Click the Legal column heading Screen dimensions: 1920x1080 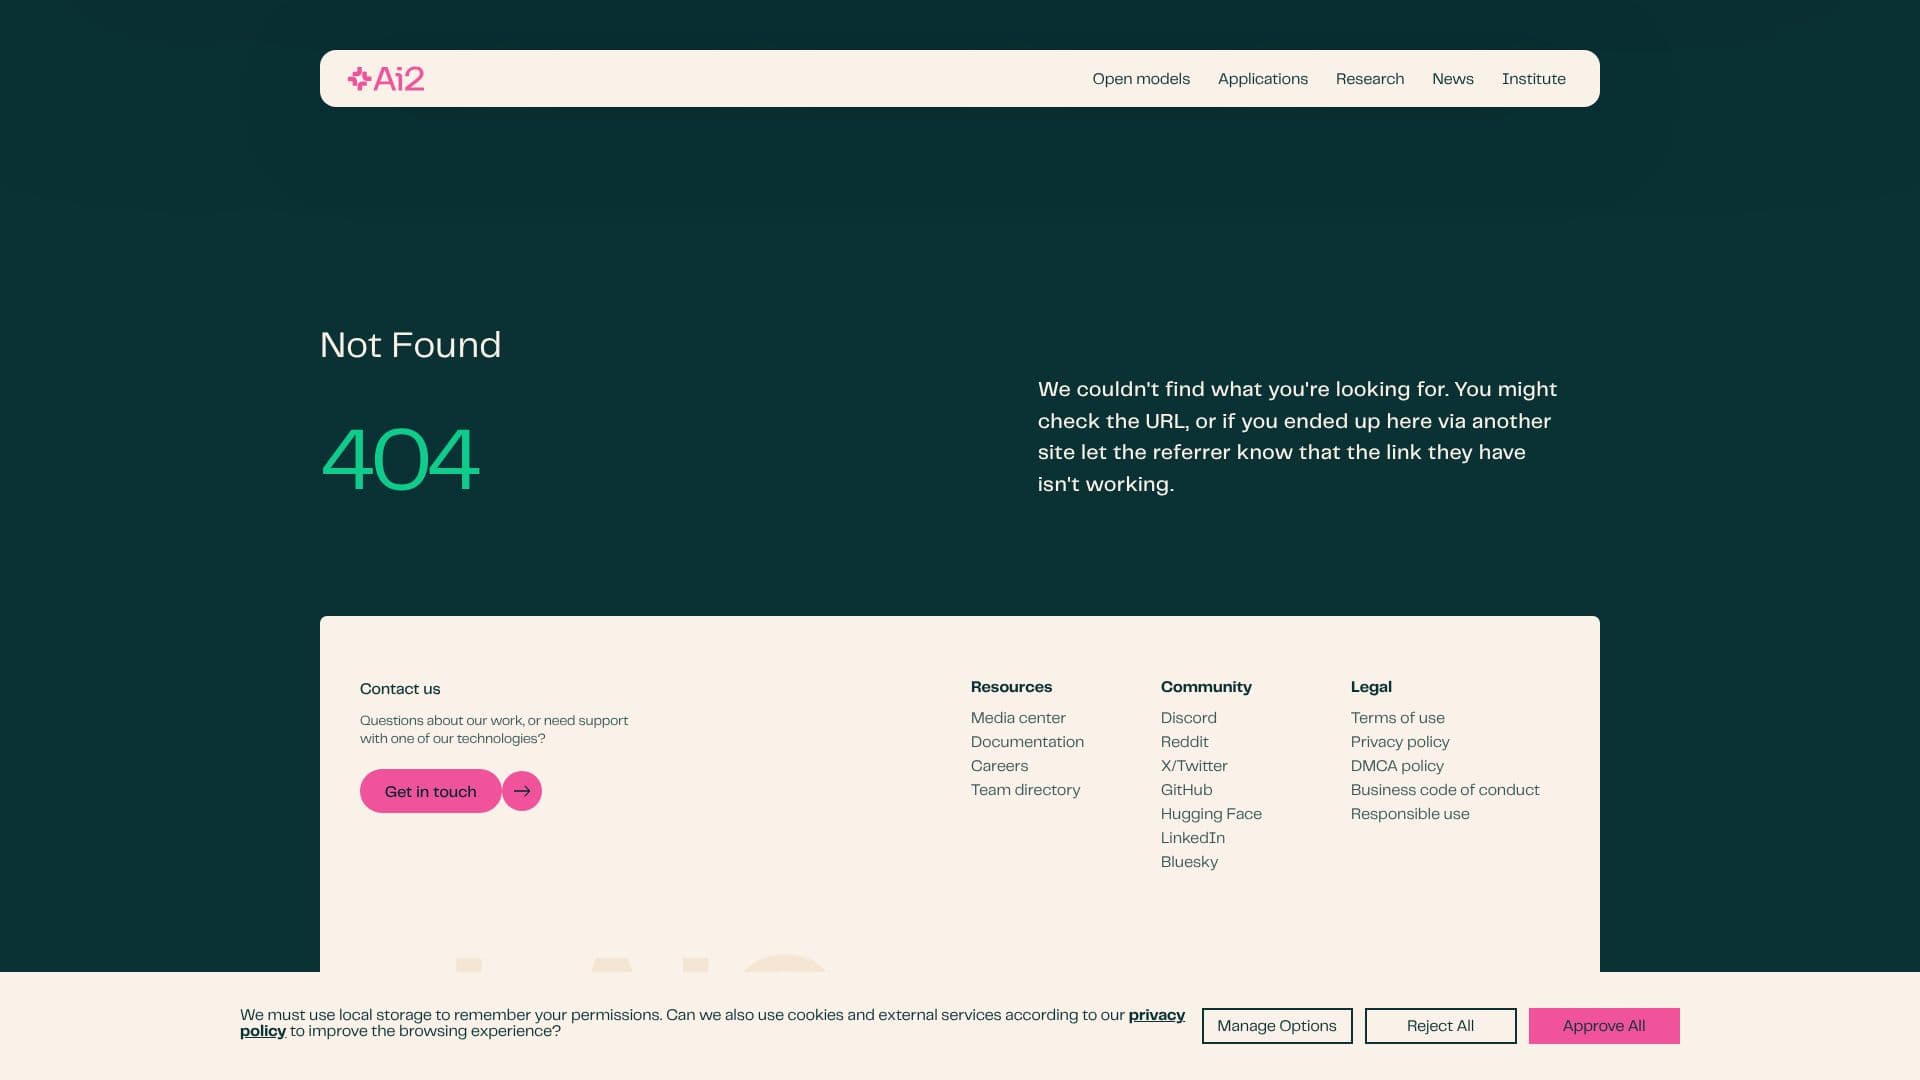click(x=1371, y=687)
